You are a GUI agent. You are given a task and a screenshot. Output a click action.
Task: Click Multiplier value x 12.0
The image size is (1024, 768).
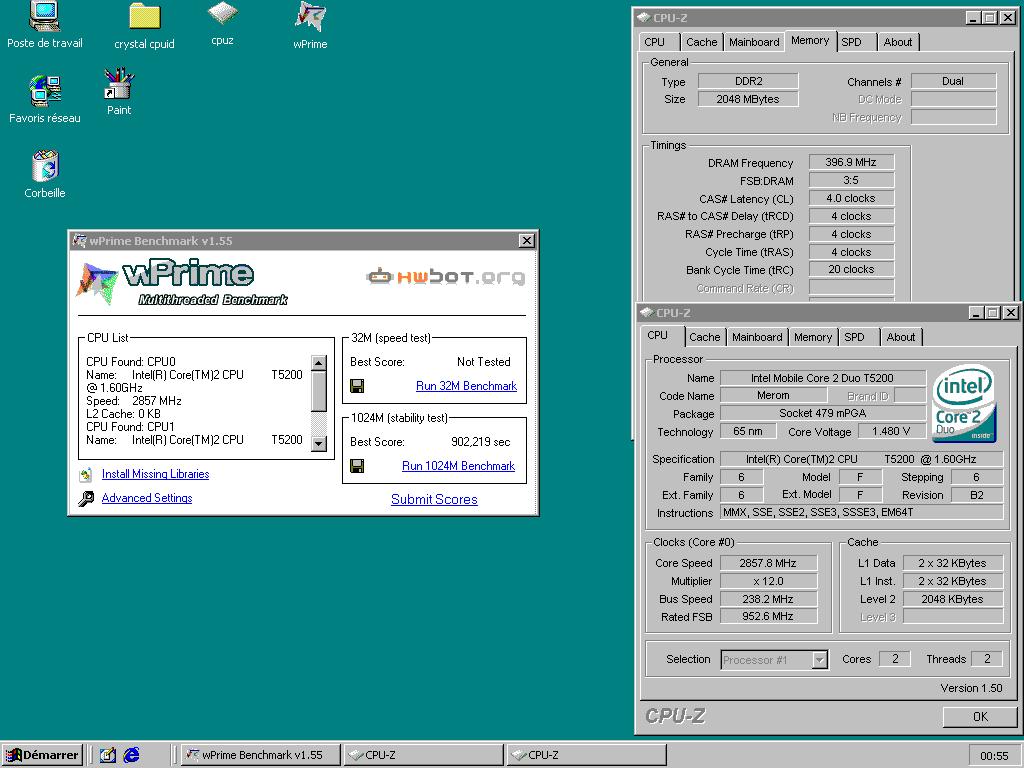tap(768, 581)
